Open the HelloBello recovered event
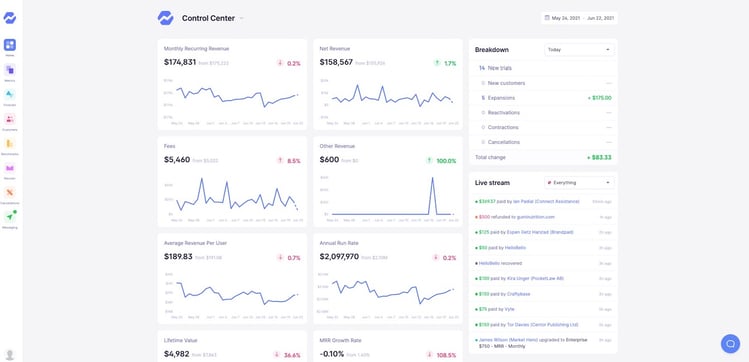The height and width of the screenshot is (362, 749). coord(543,263)
